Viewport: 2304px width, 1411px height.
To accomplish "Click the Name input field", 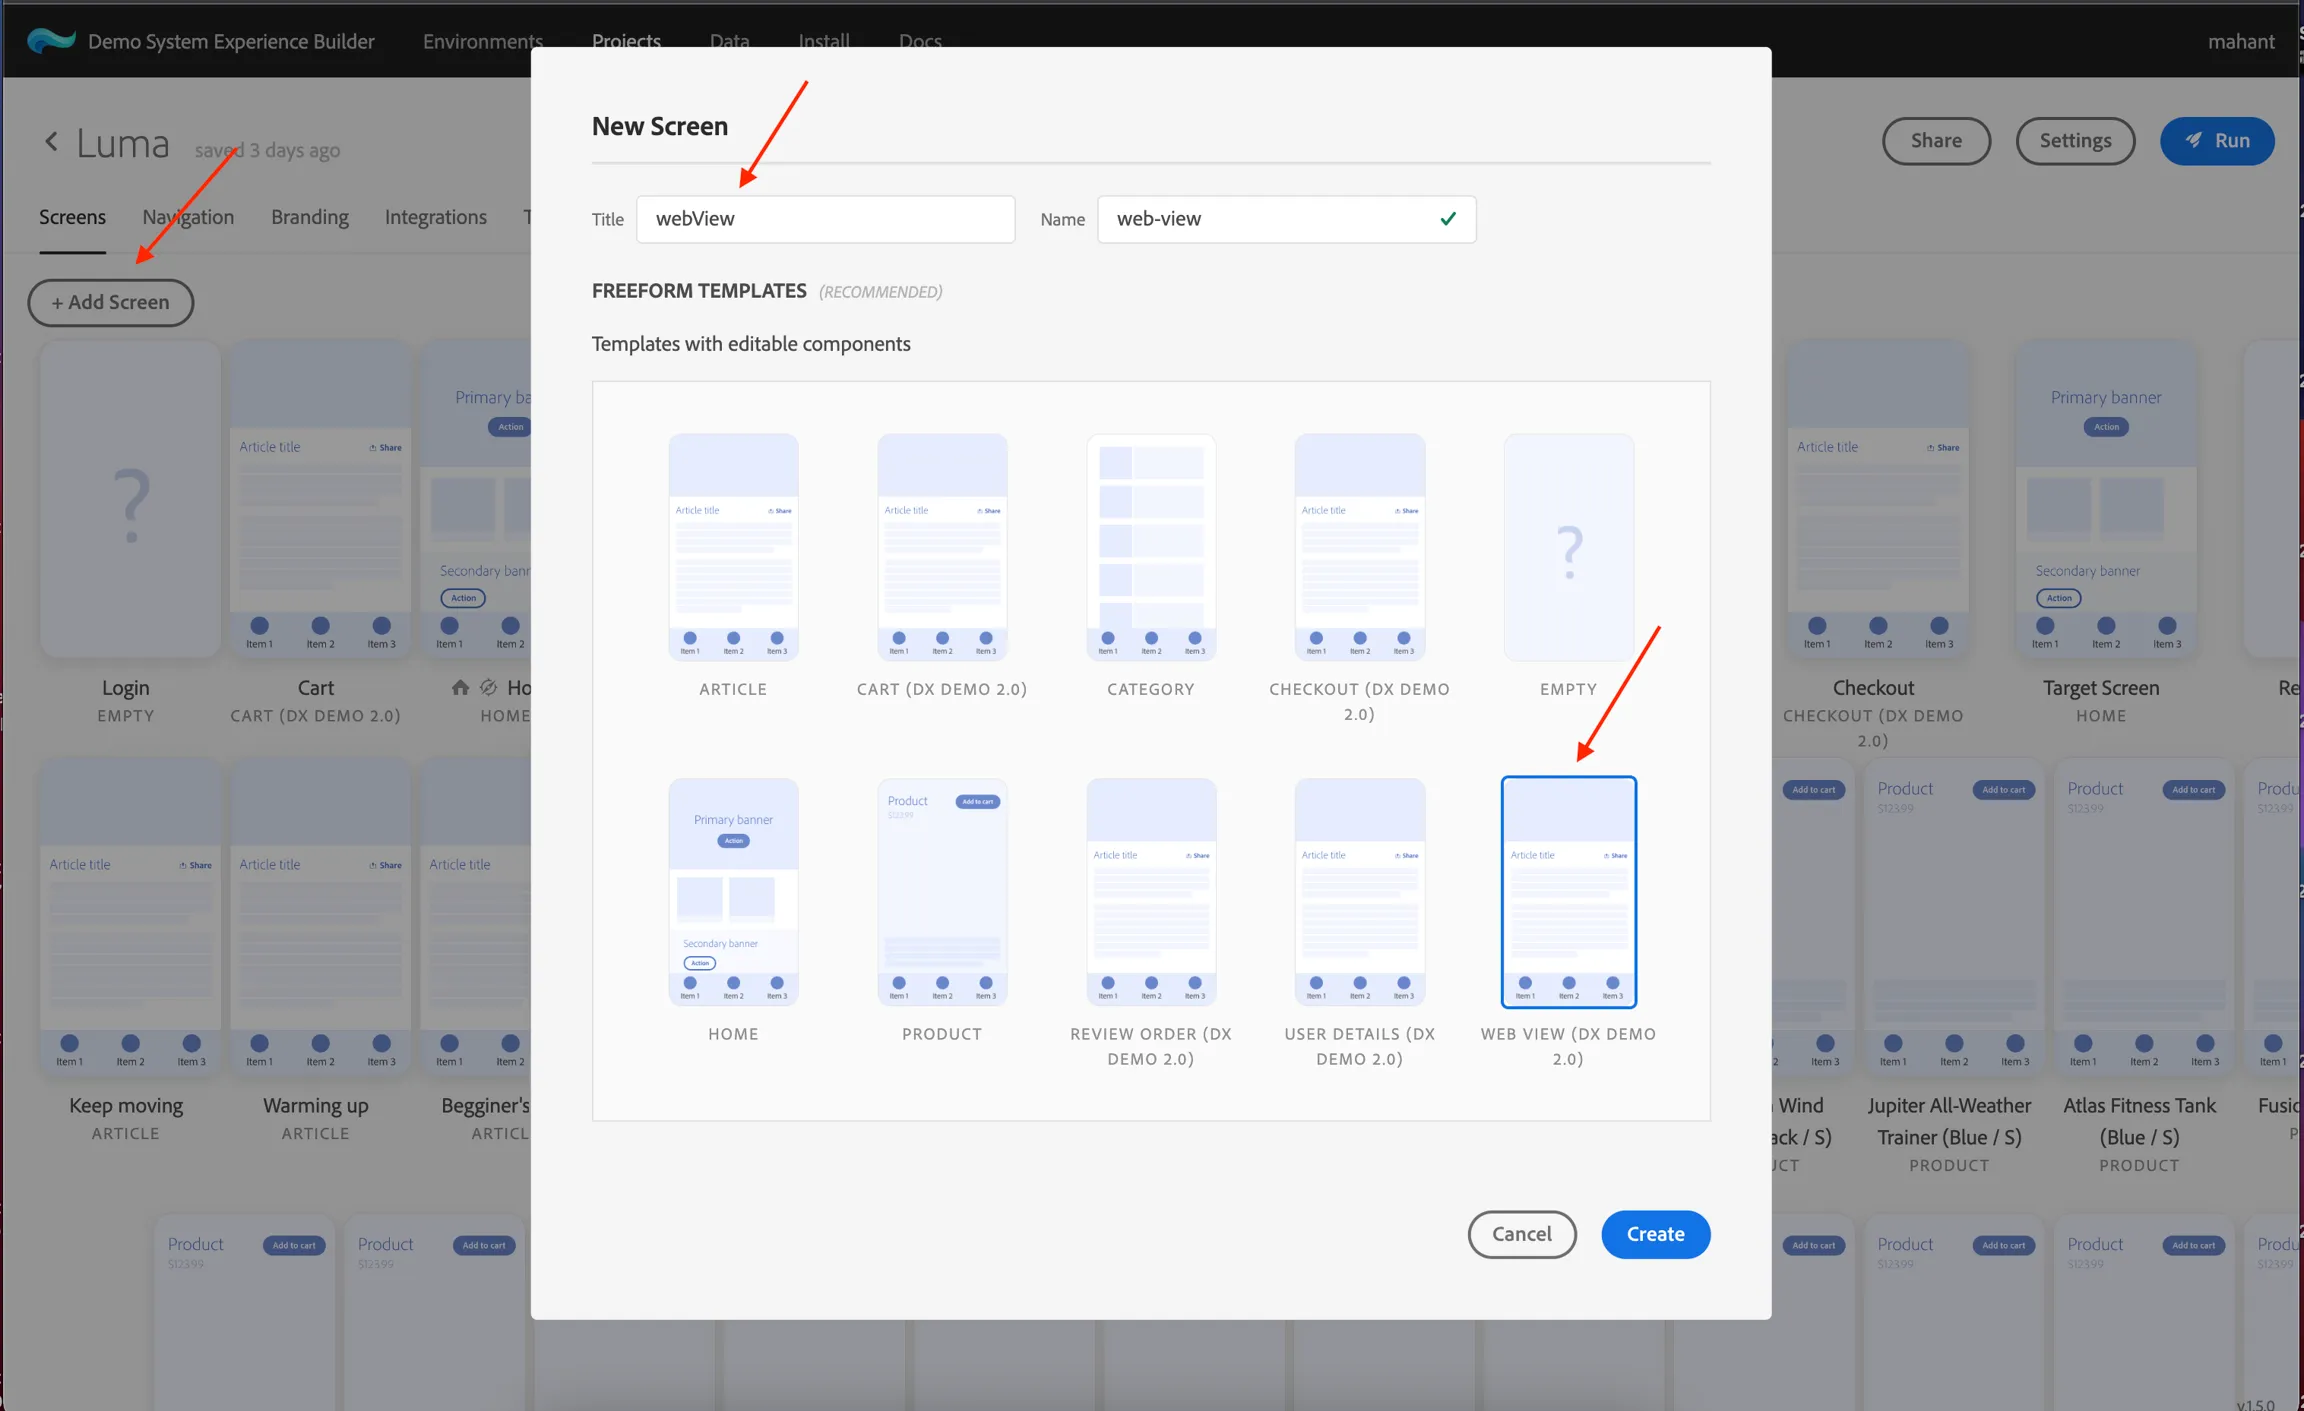I will click(1286, 219).
